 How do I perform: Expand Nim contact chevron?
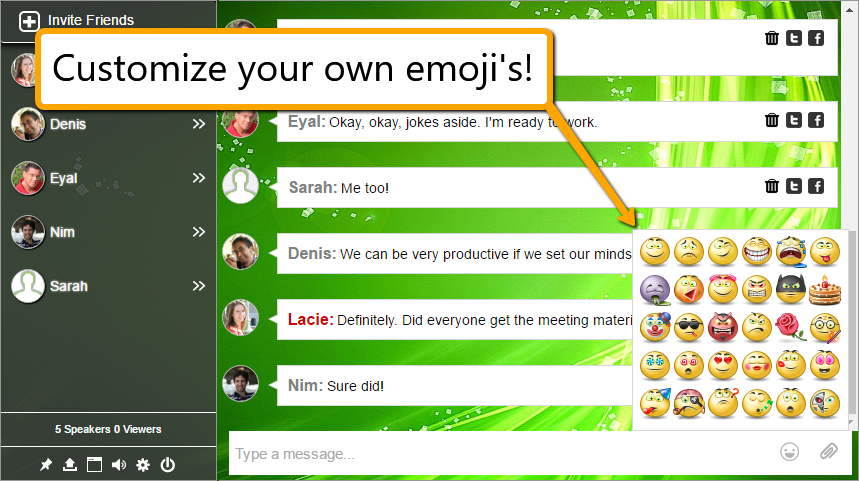(199, 232)
